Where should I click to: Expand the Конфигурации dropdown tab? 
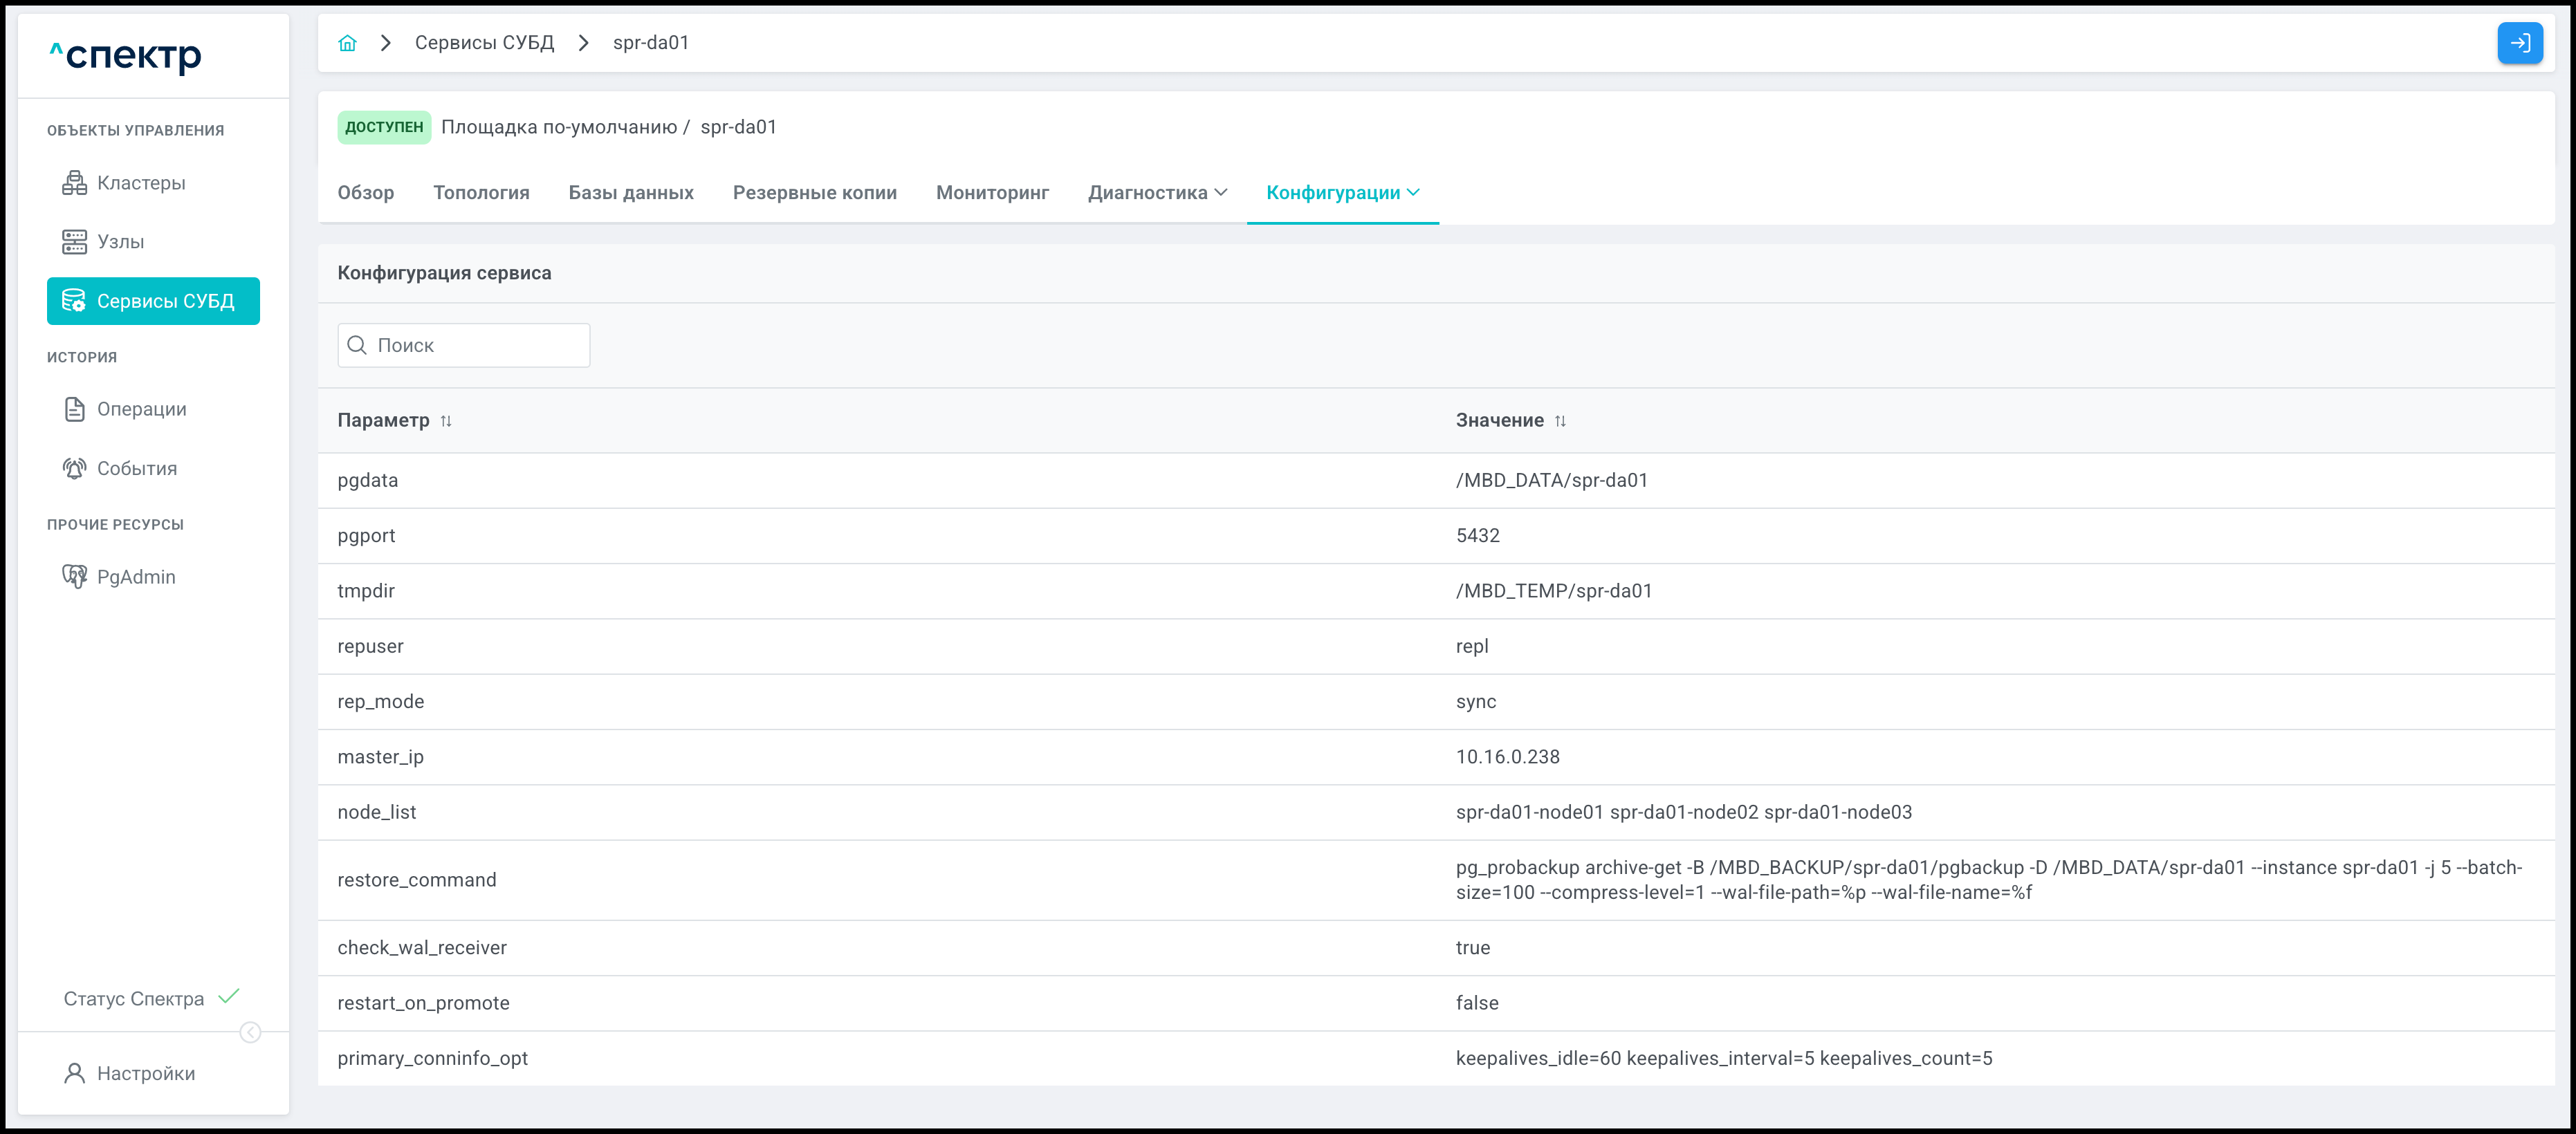coord(1342,193)
